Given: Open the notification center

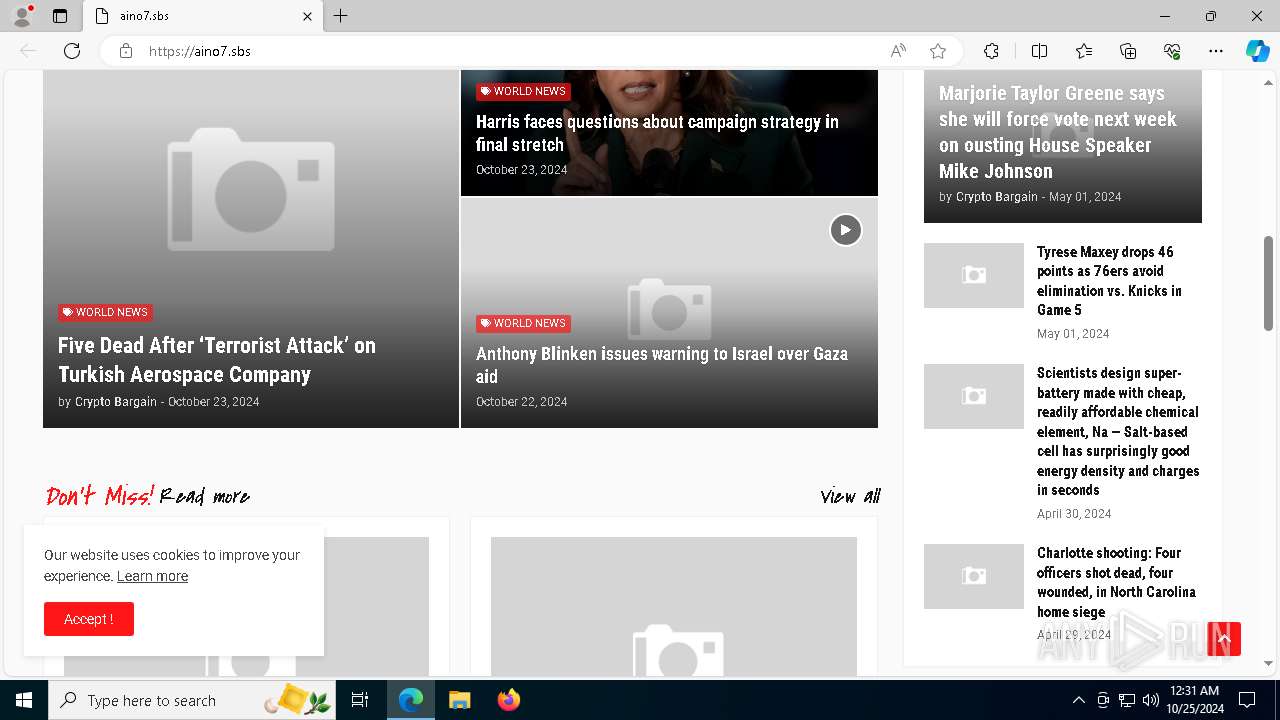Looking at the screenshot, I should click(1247, 700).
